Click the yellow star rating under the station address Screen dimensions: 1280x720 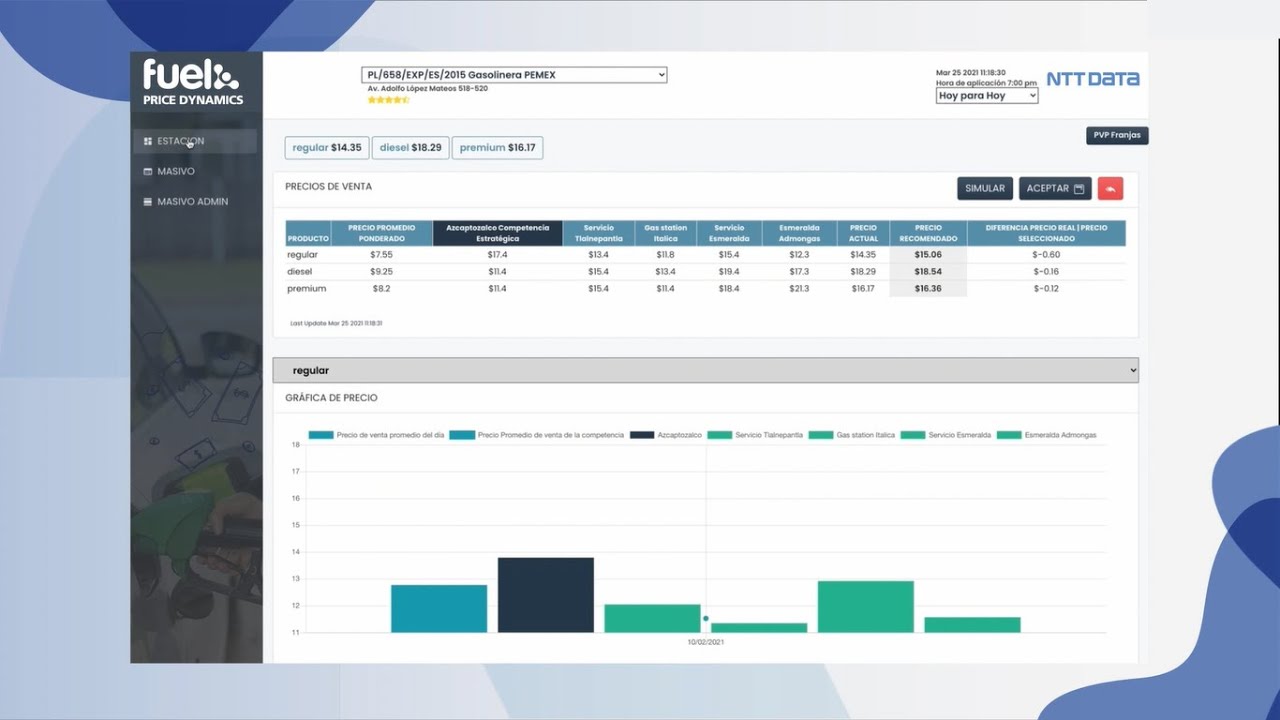388,100
